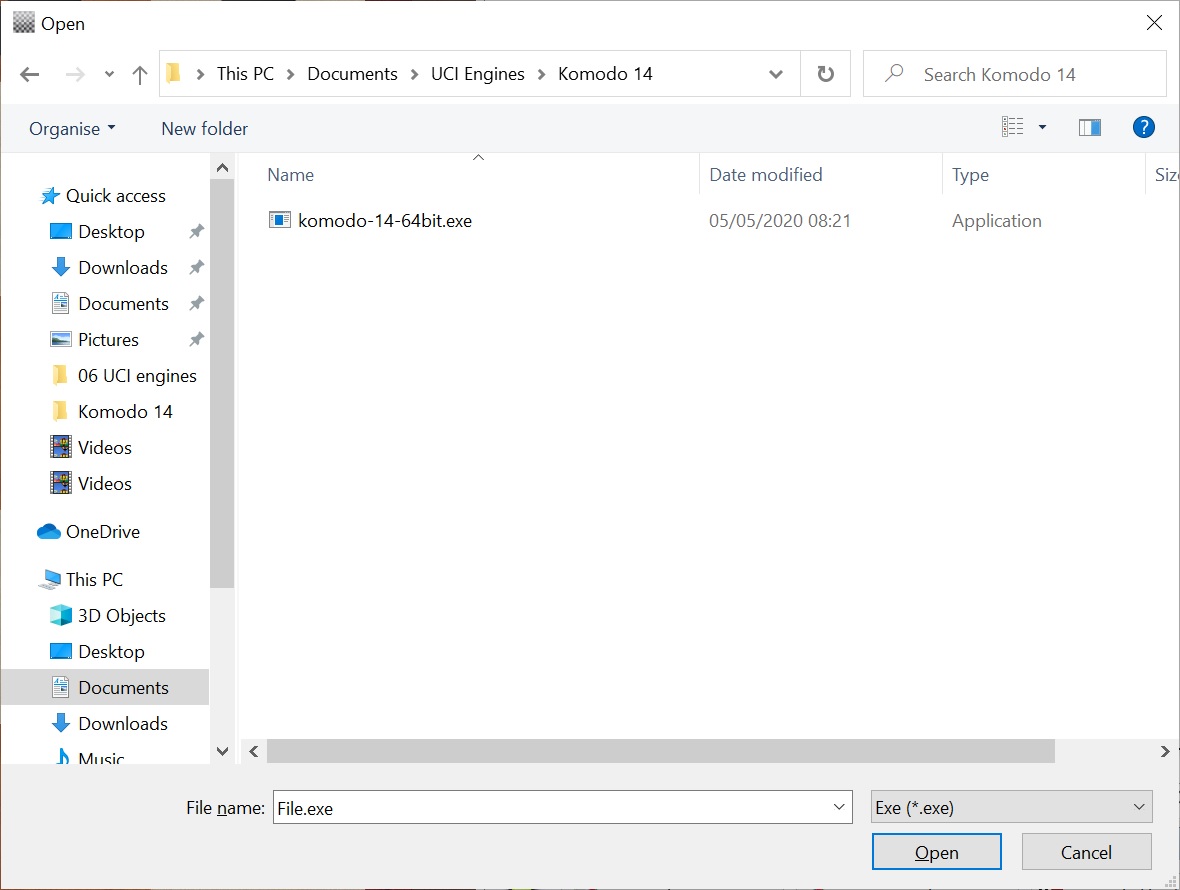Select the komodo-14-64bit.exe file

click(x=384, y=221)
